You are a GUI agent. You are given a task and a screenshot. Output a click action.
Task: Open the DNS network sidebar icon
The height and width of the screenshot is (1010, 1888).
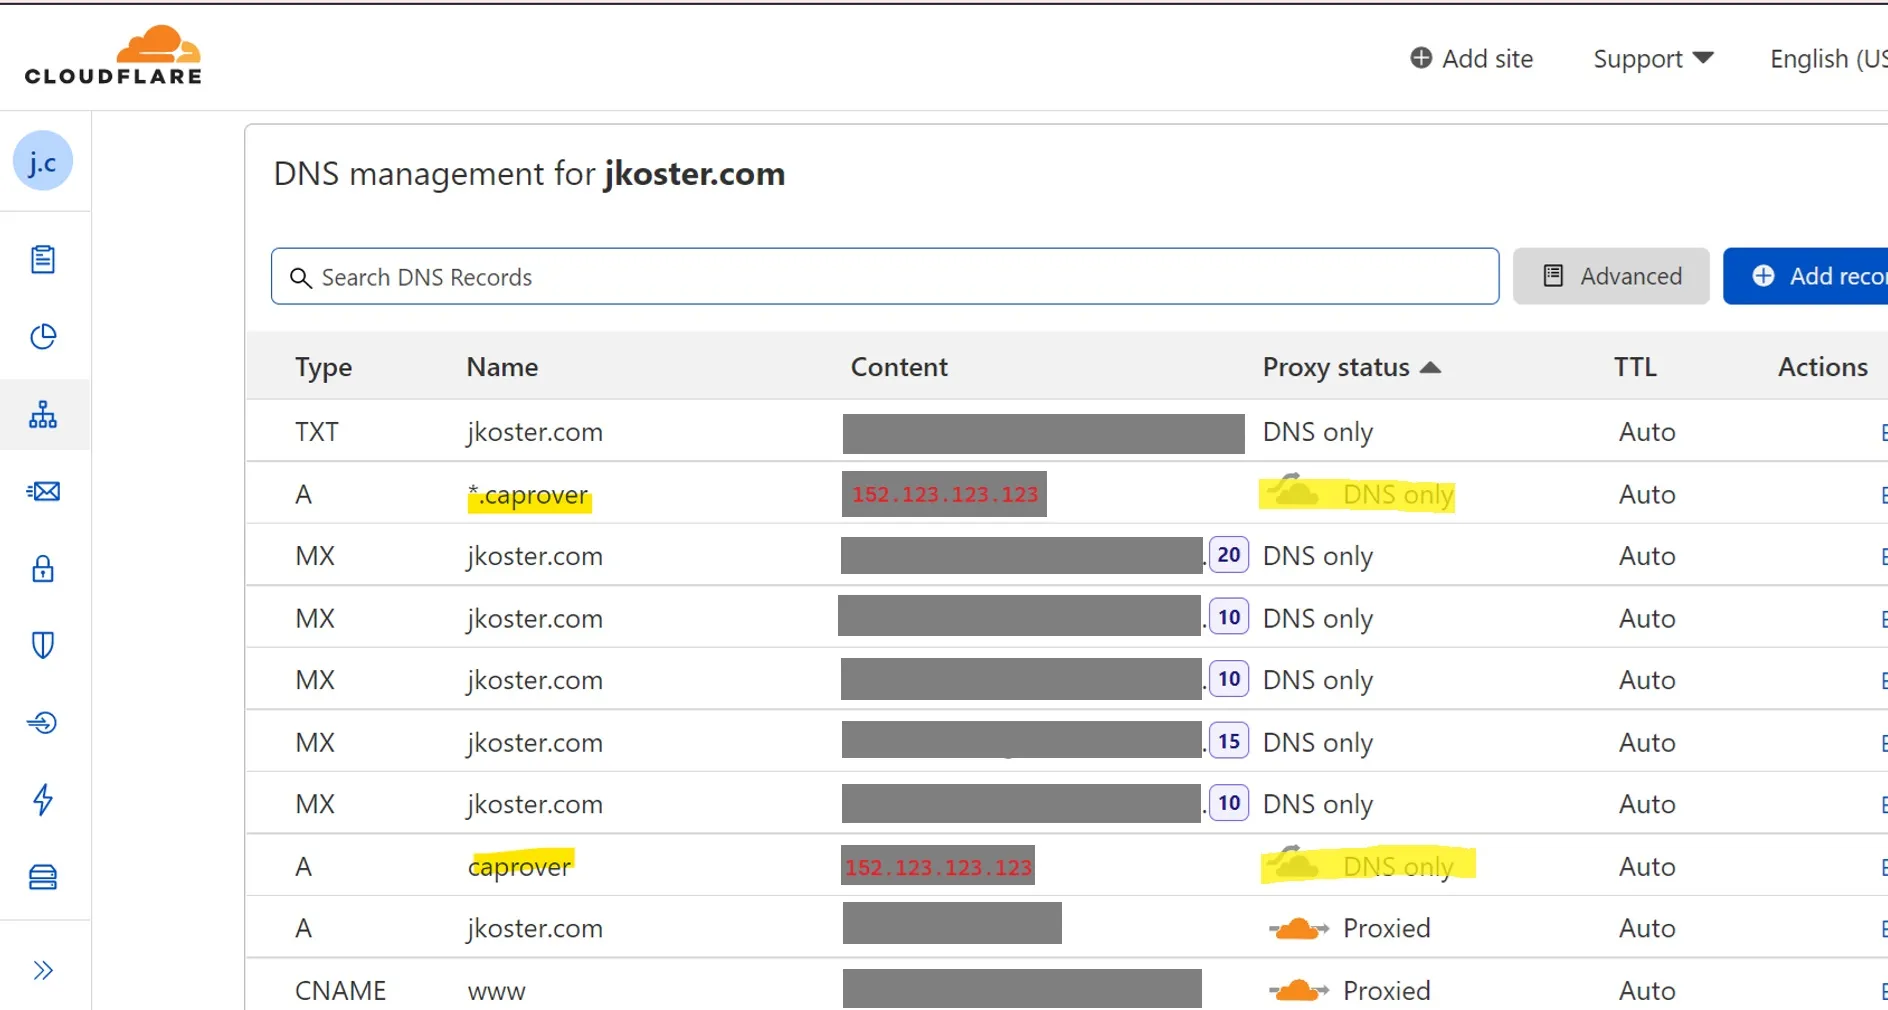tap(43, 414)
